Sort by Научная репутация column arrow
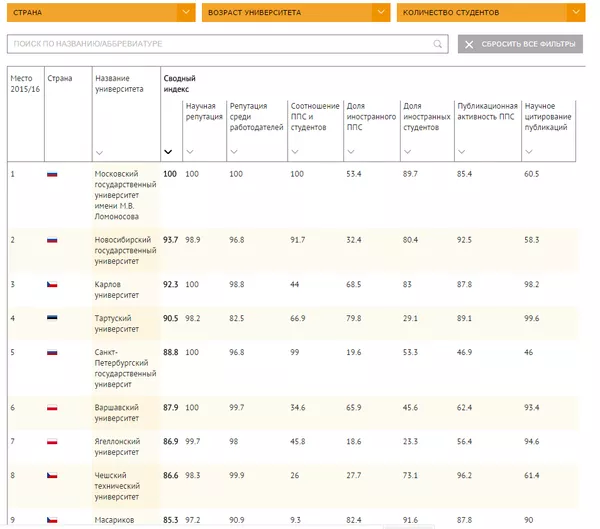This screenshot has height=529, width=600. tap(190, 152)
